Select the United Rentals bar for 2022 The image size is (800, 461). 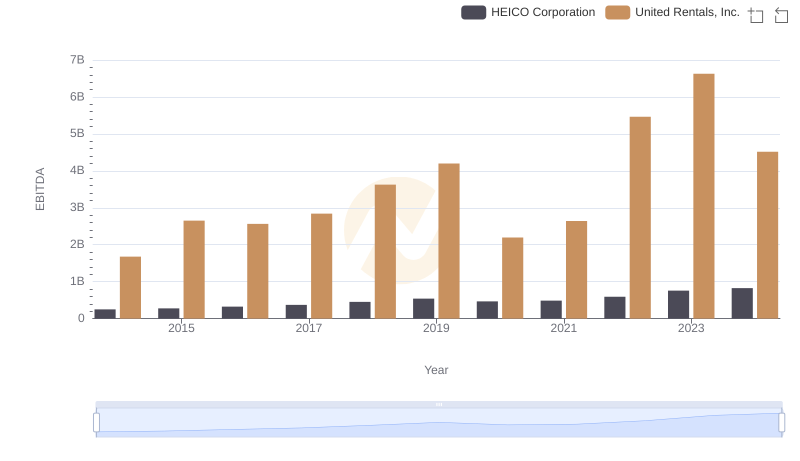pyautogui.click(x=640, y=218)
